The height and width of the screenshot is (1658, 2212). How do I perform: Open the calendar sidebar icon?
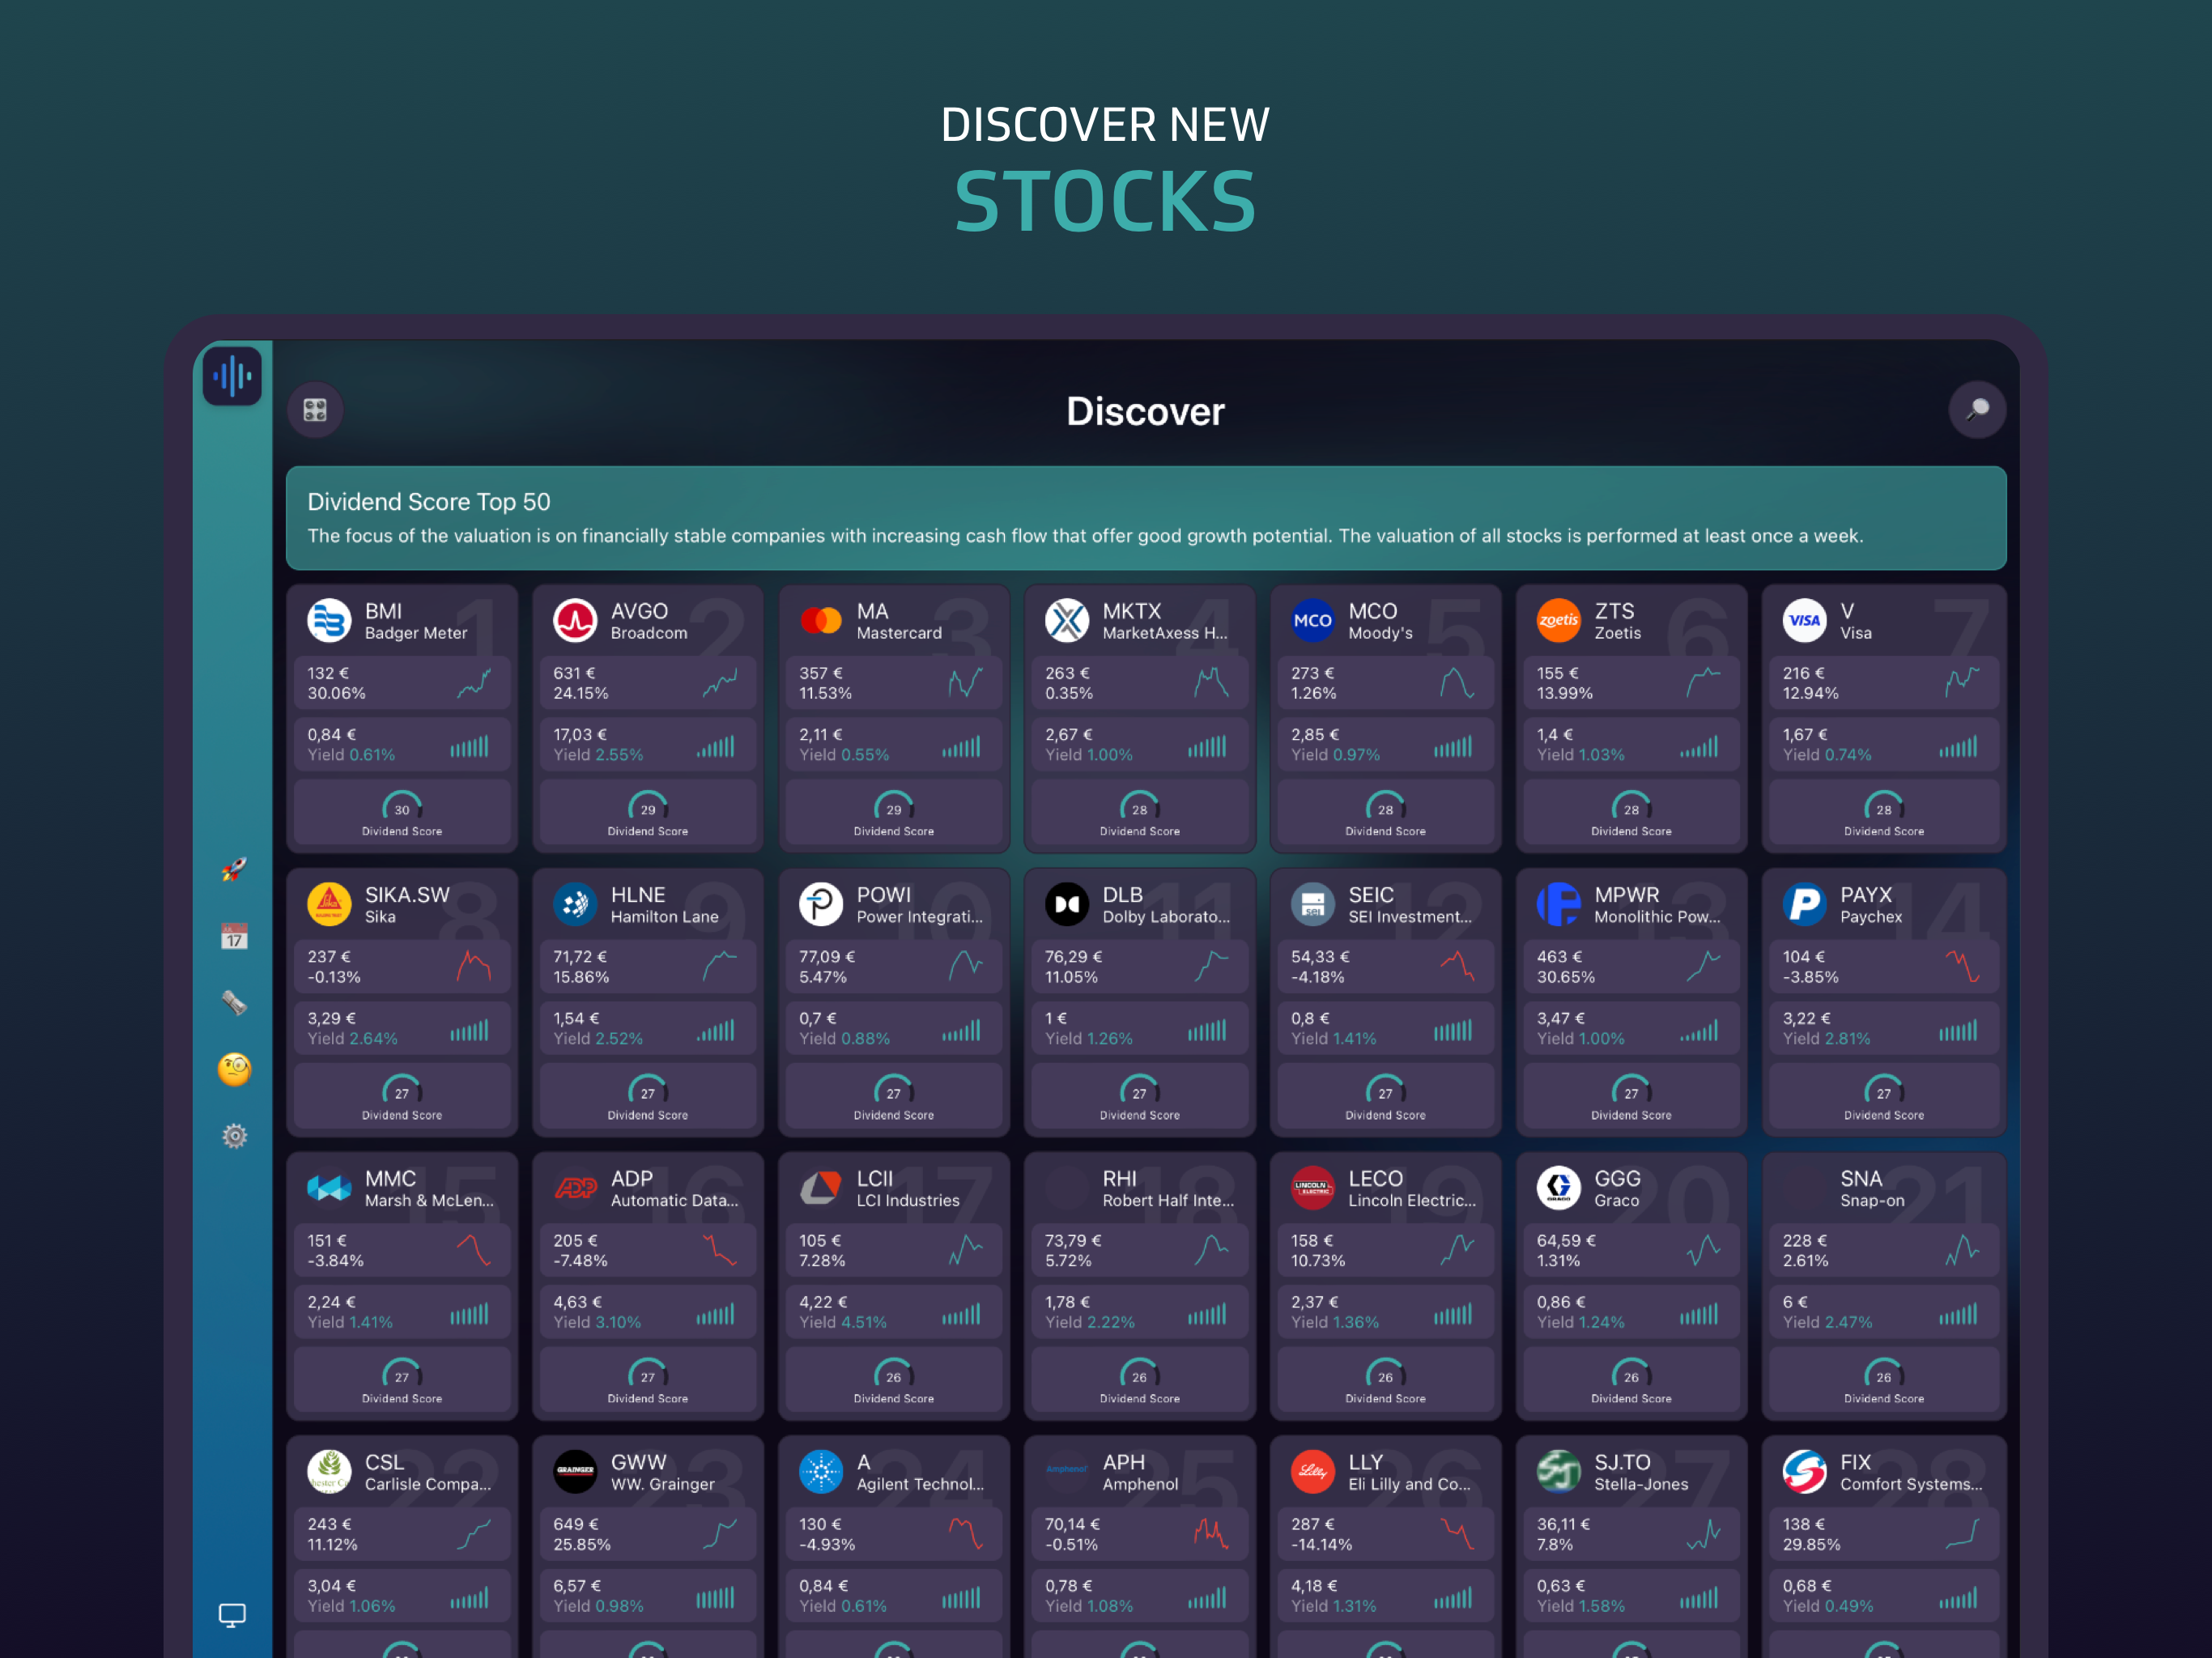coord(233,936)
